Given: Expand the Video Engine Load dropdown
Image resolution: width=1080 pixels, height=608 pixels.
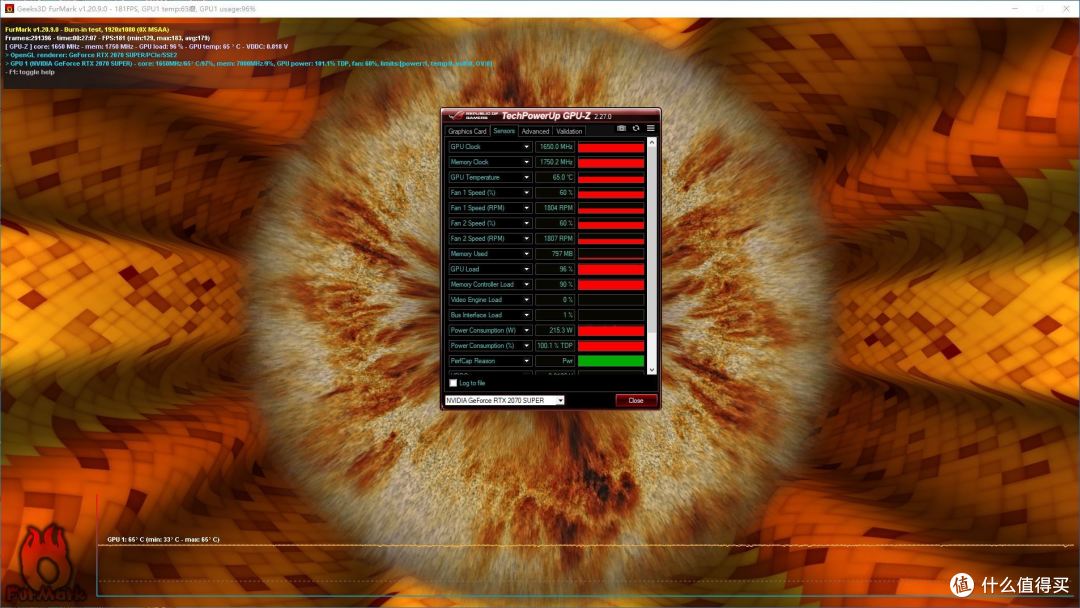Looking at the screenshot, I should point(526,300).
